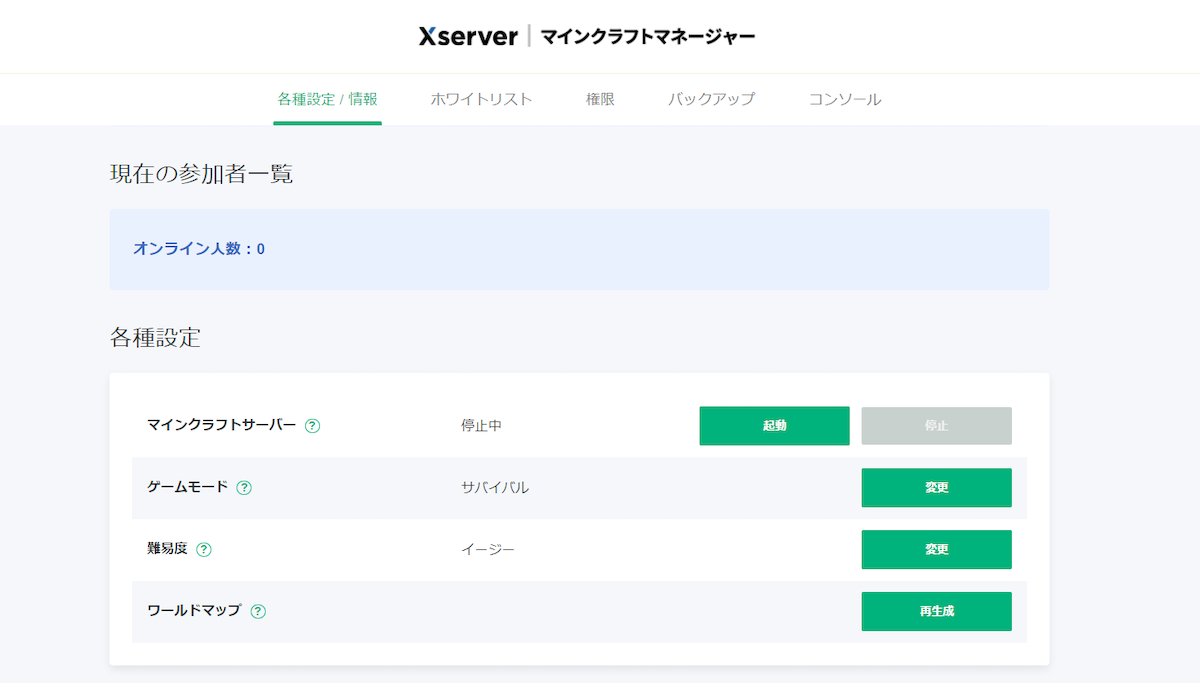The width and height of the screenshot is (1200, 683).
Task: Click the disabled 停止 button
Action: (x=936, y=425)
